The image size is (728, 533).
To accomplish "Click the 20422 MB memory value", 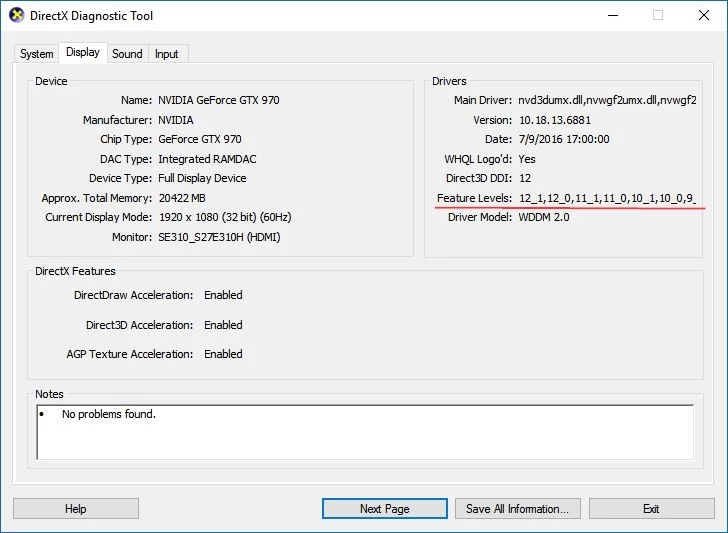I will (182, 198).
